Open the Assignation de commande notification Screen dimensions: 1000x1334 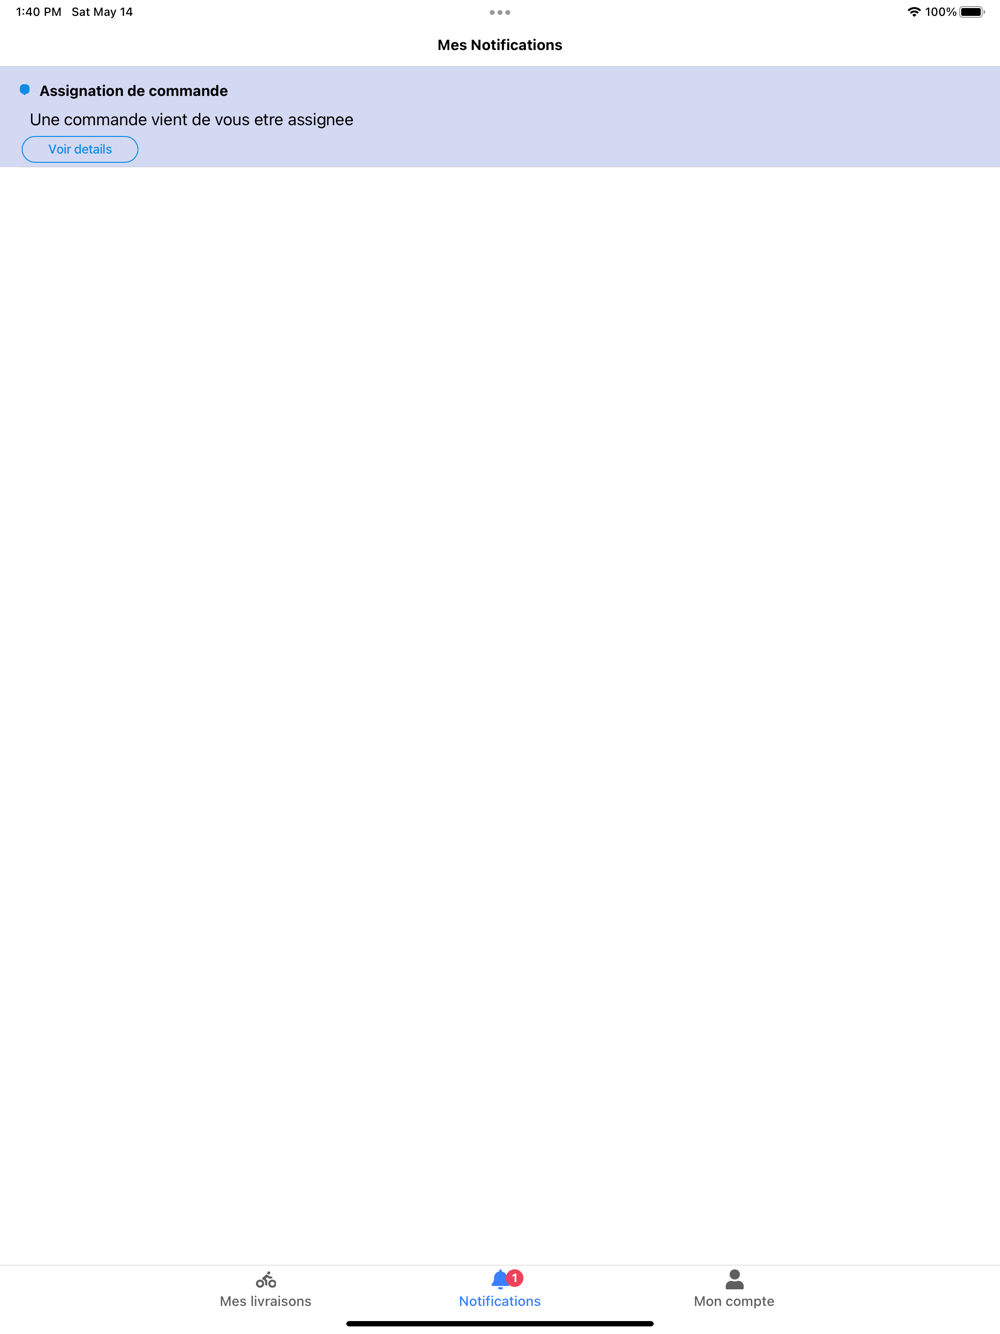[x=500, y=117]
